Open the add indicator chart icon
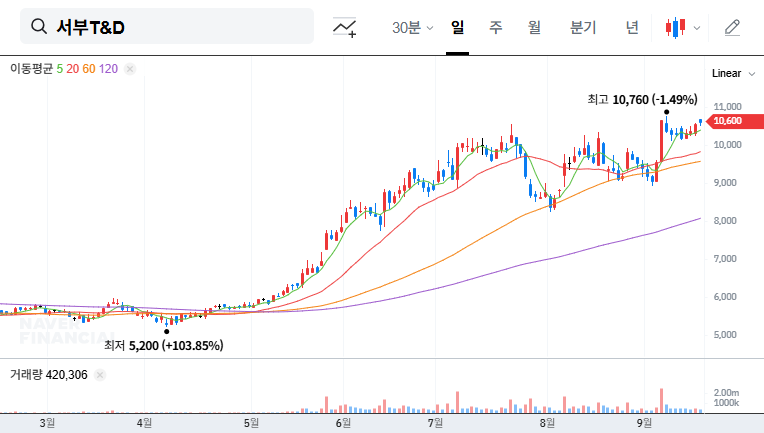The height and width of the screenshot is (433, 764). point(344,27)
